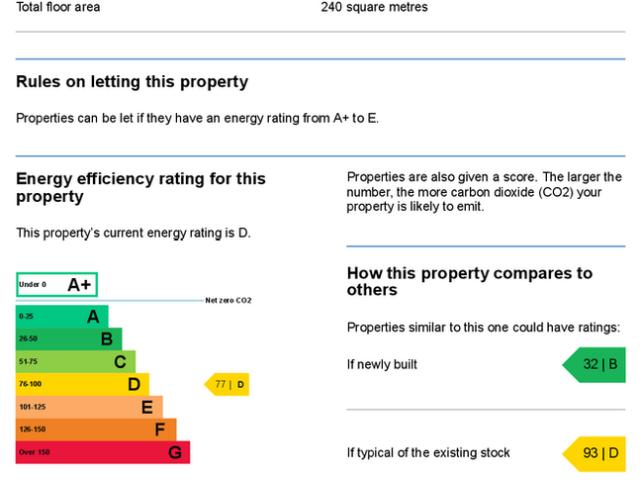Click the green 32 | B rating arrow

tap(595, 364)
